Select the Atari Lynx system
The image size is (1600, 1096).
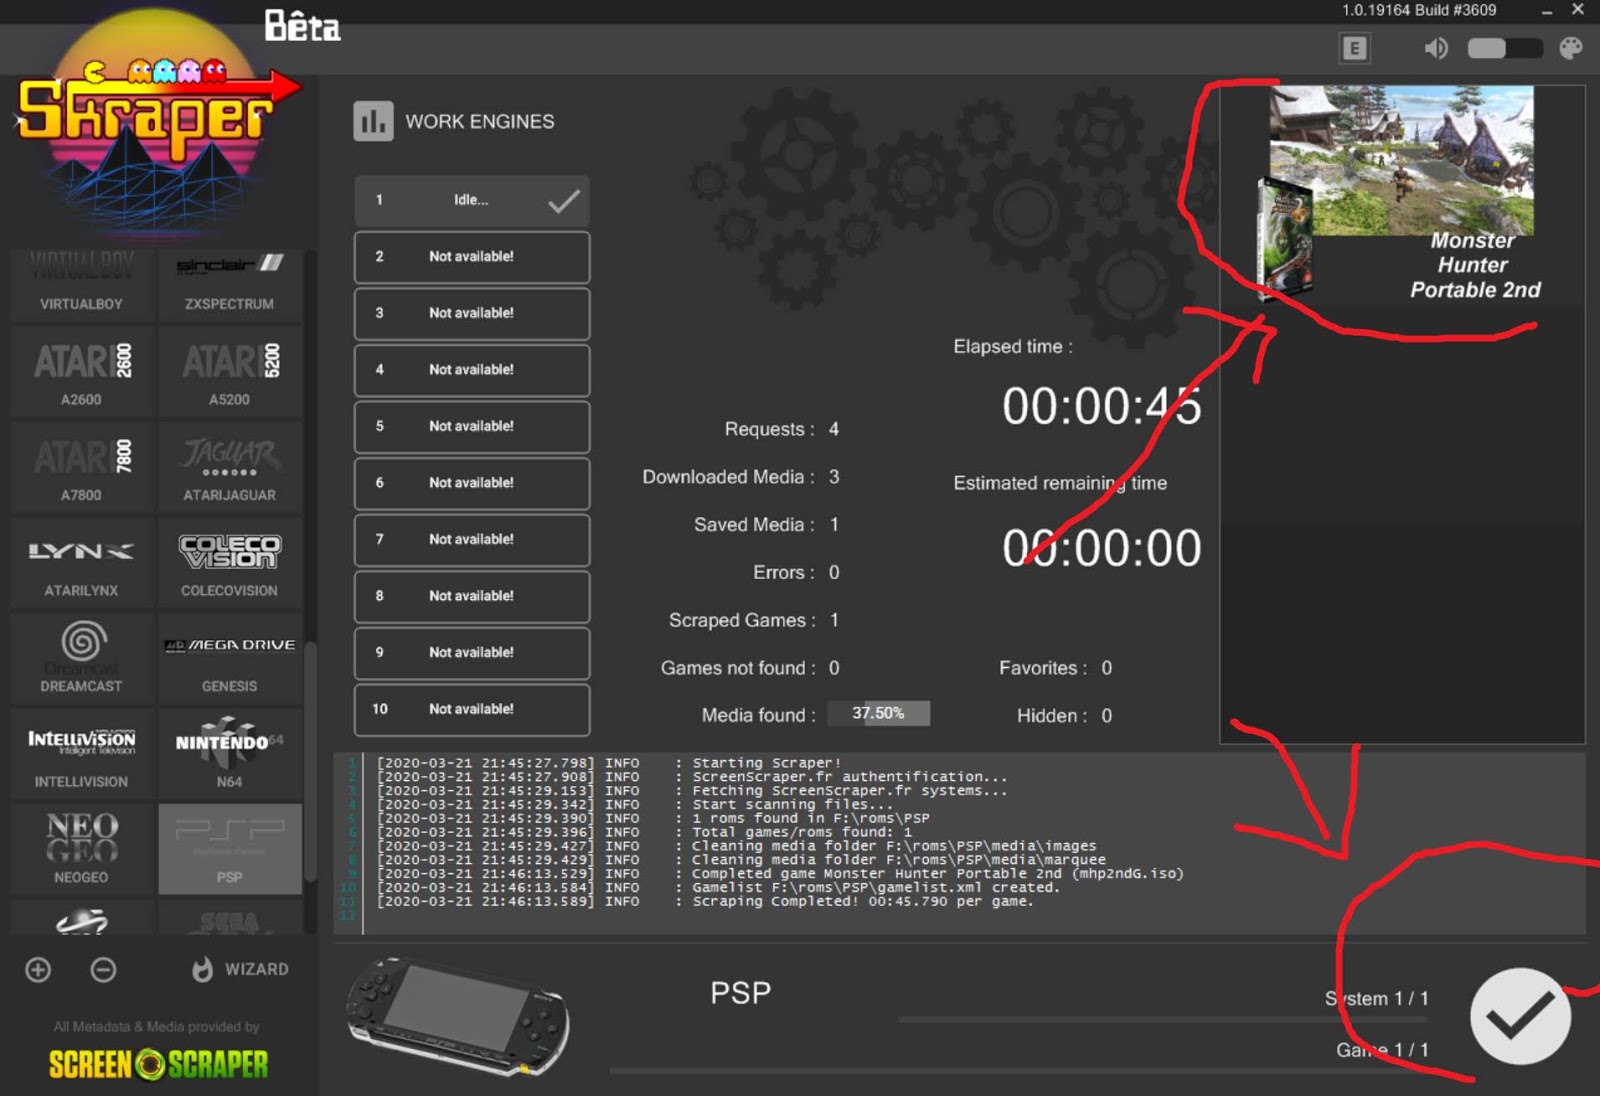coord(82,563)
